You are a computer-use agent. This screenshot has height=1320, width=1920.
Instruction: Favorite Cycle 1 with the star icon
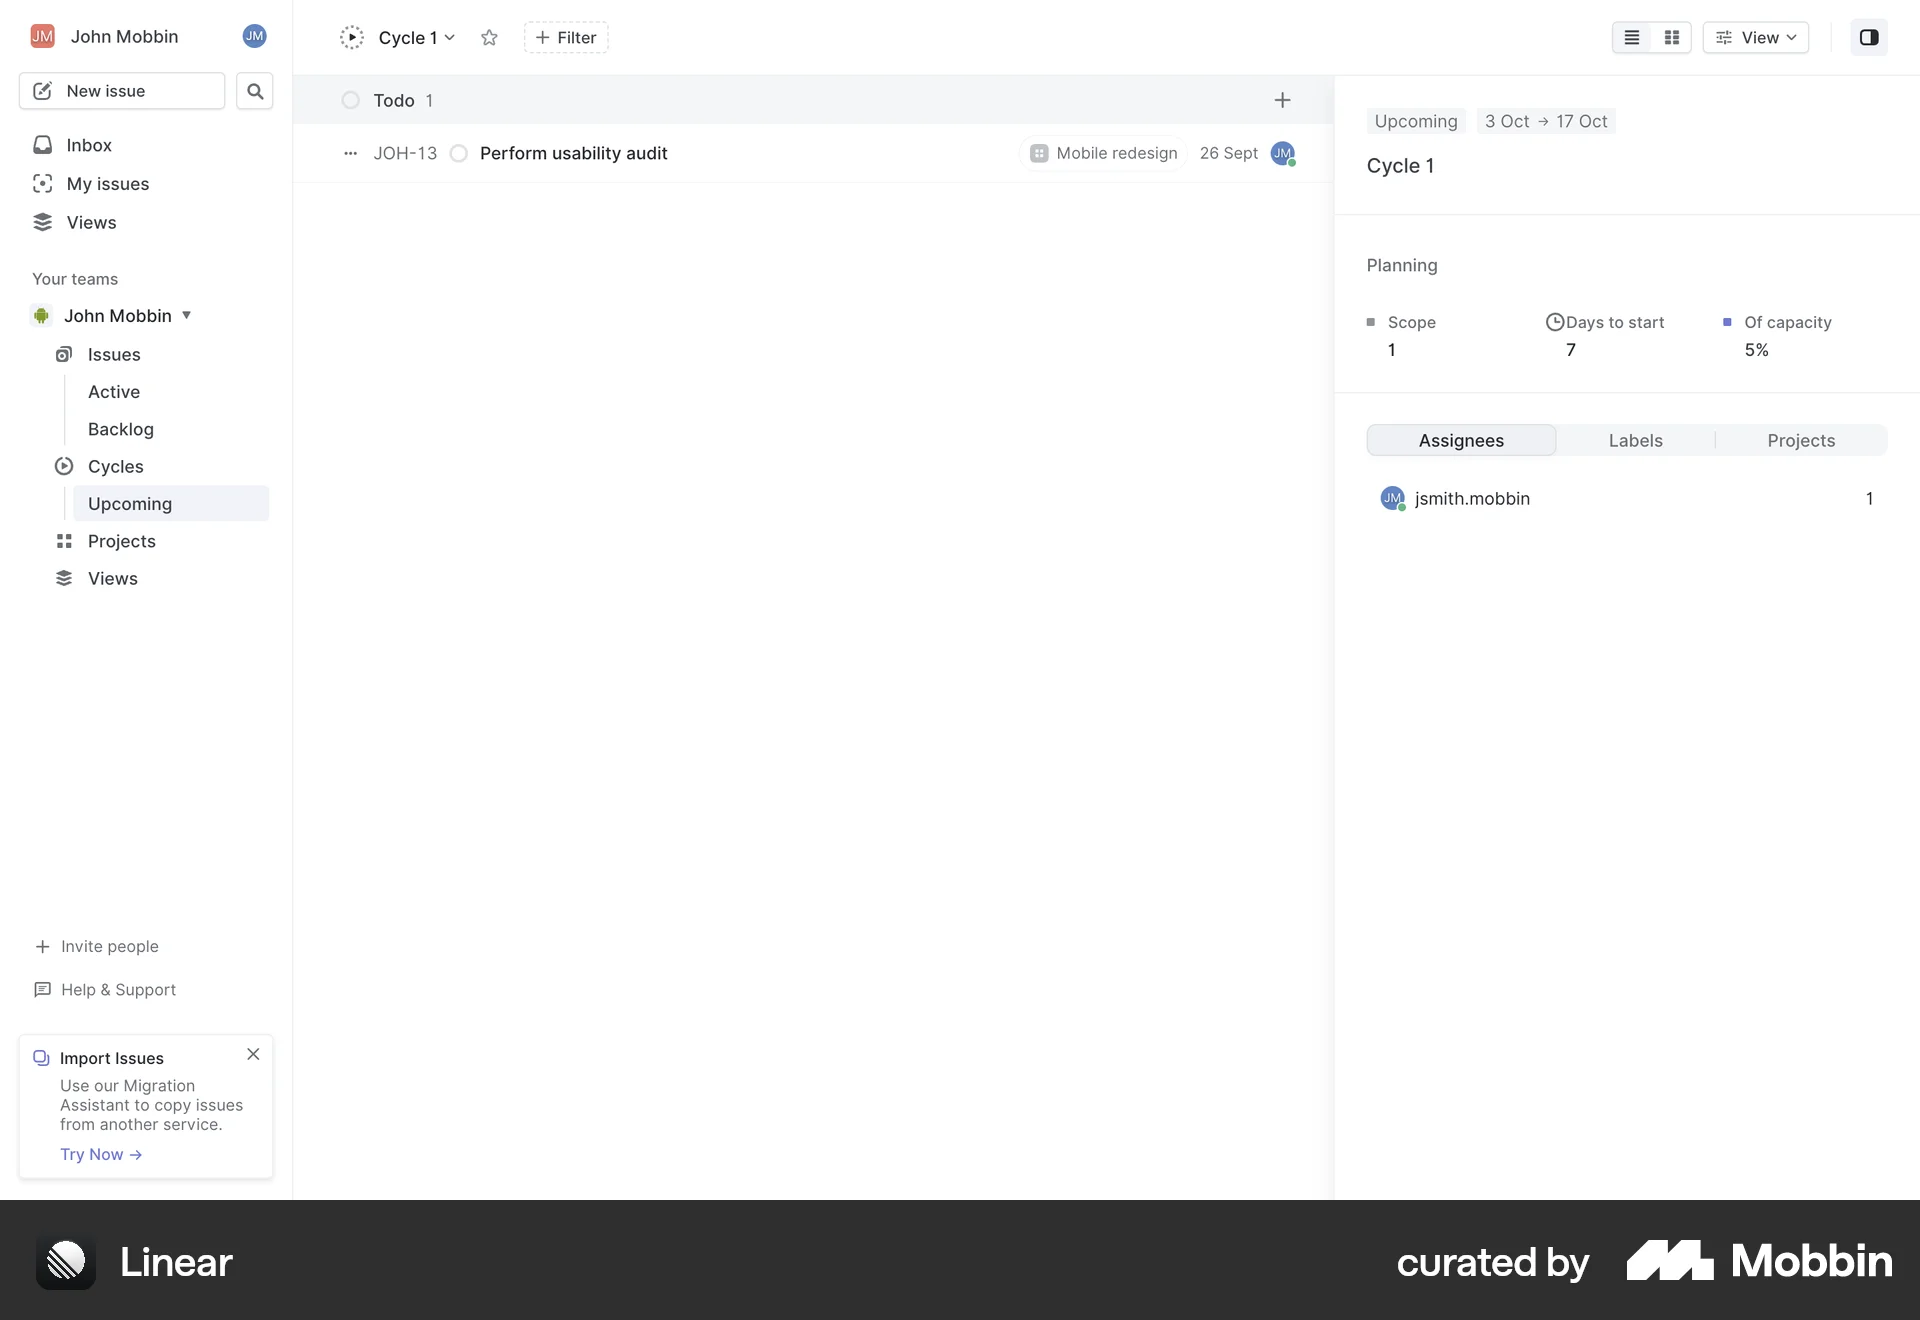[489, 38]
